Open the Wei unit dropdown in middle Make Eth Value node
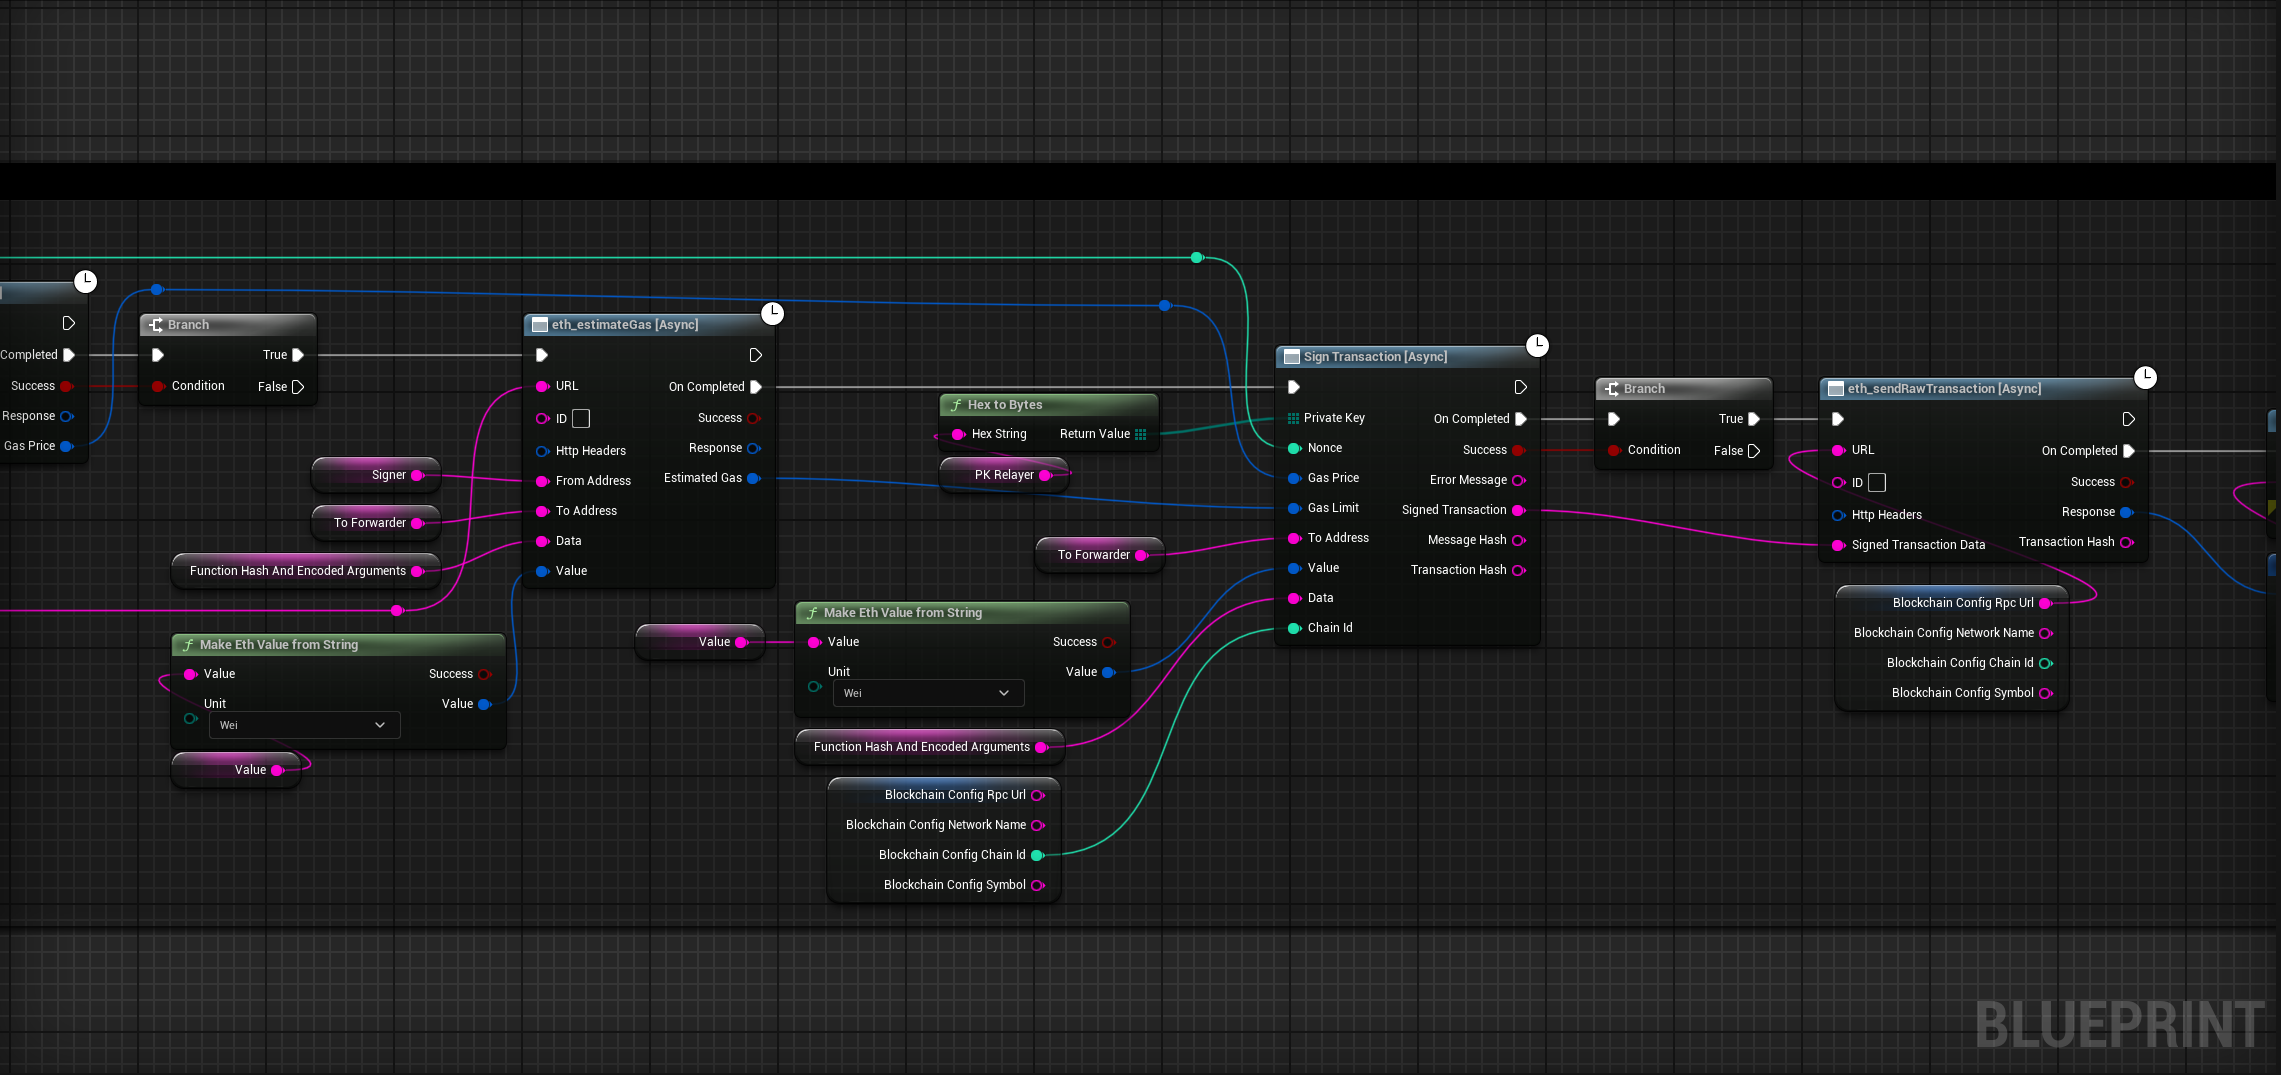 coord(928,693)
